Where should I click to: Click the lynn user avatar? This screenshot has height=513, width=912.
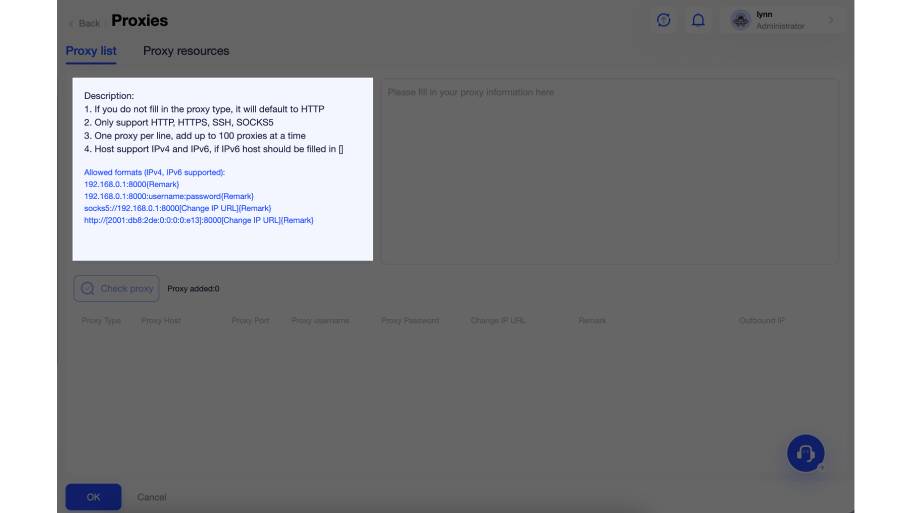740,20
